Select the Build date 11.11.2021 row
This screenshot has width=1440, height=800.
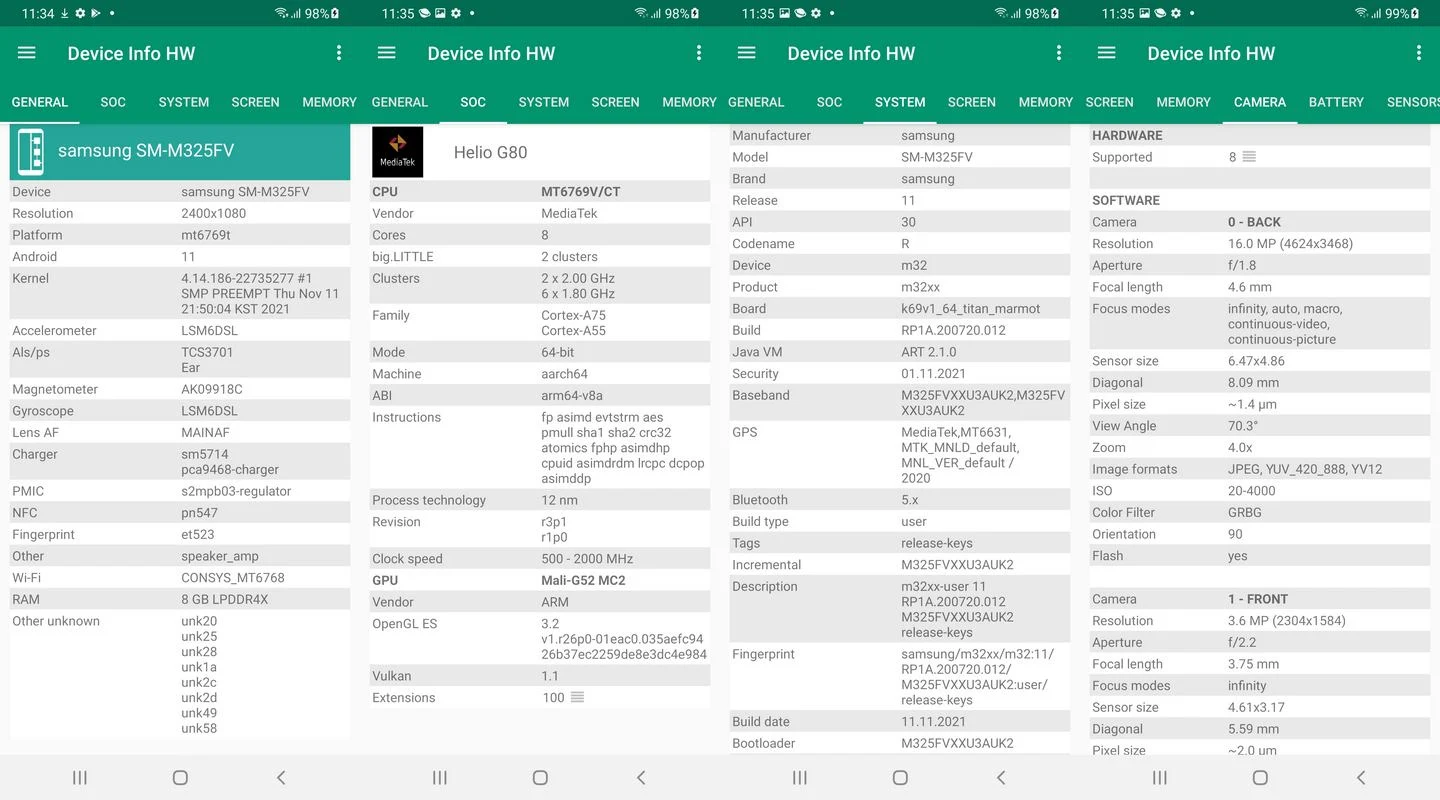point(900,721)
